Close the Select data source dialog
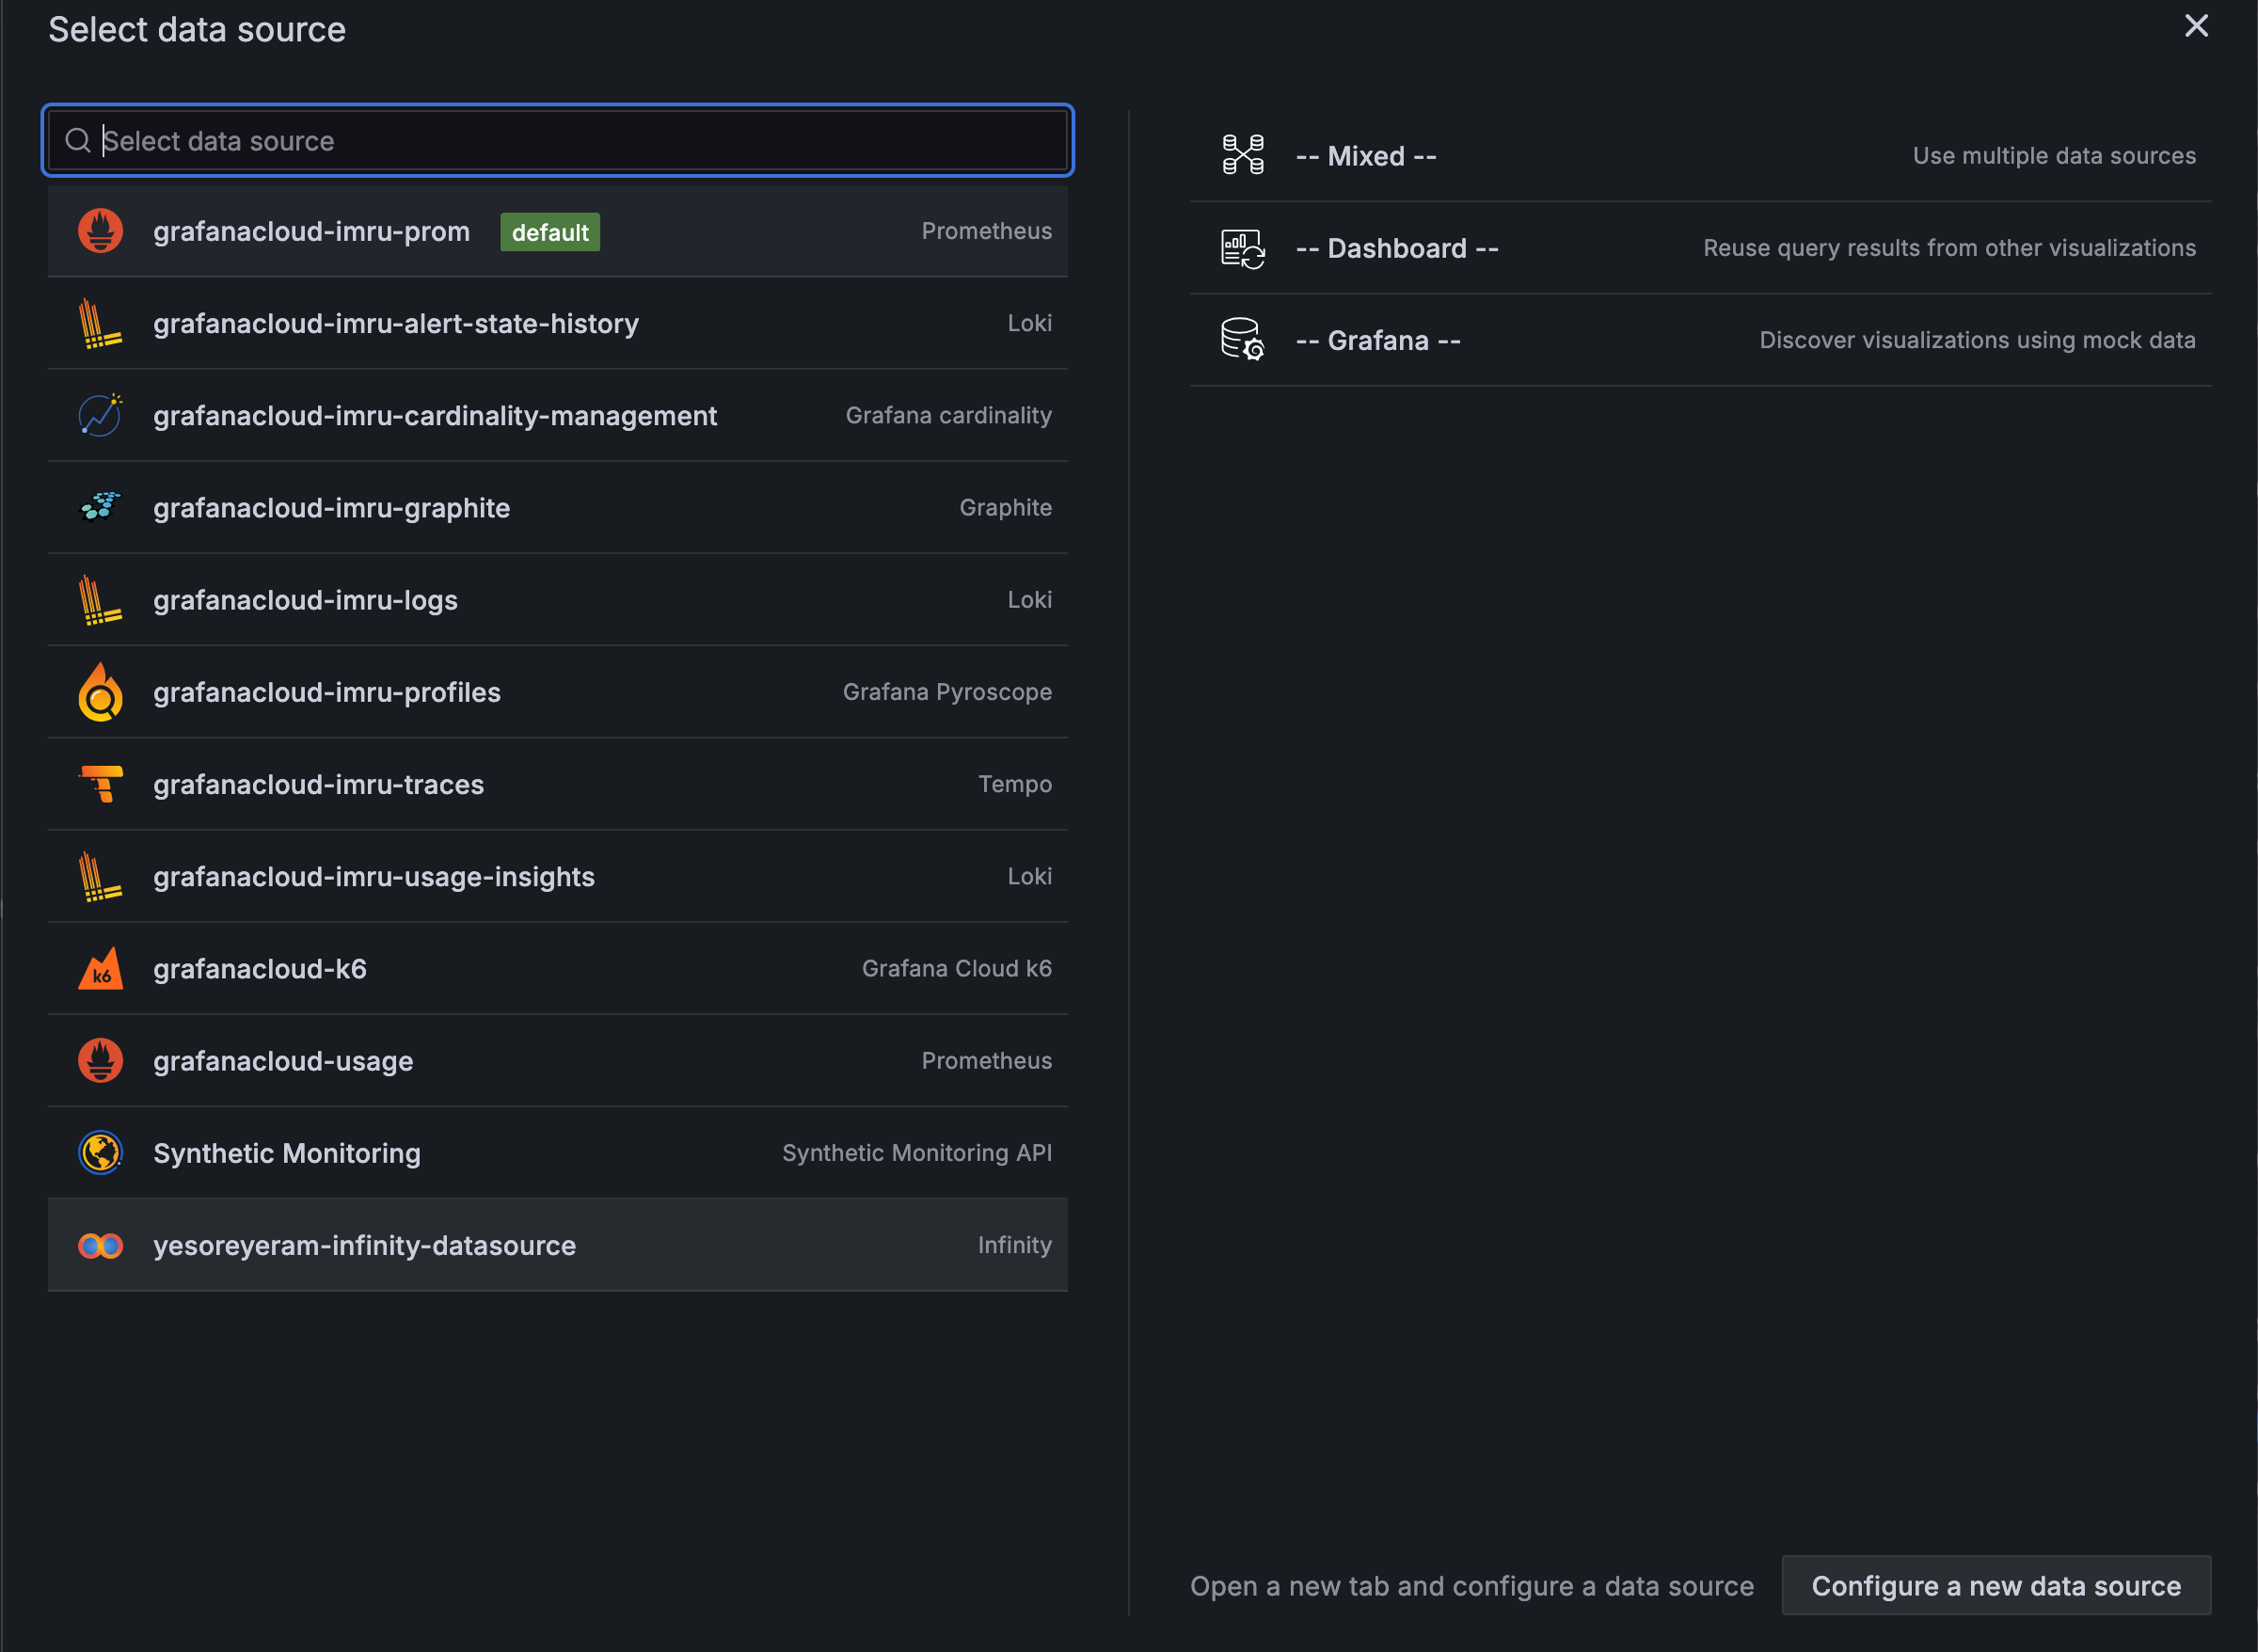Viewport: 2258px width, 1652px height. click(2196, 26)
